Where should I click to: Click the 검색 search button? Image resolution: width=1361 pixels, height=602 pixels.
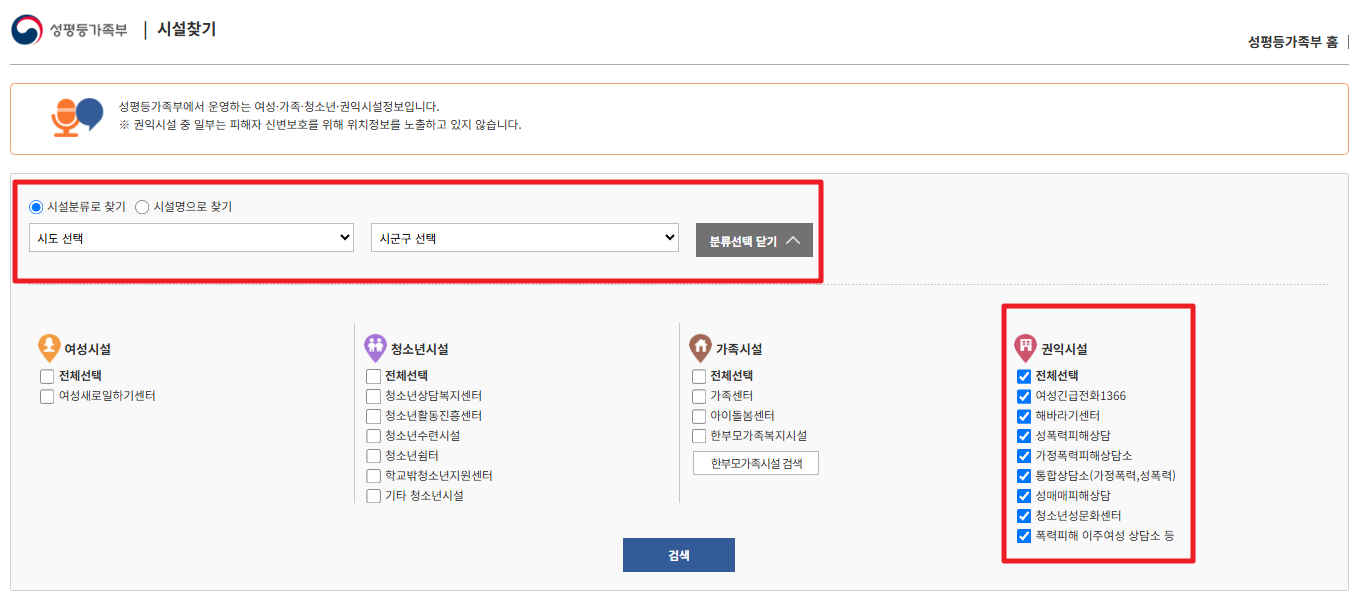click(679, 554)
